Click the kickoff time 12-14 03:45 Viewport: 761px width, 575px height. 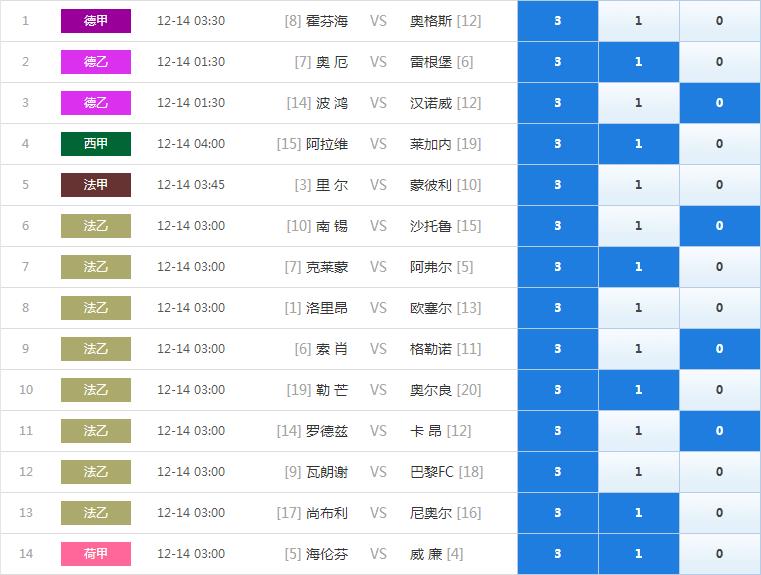(191, 185)
